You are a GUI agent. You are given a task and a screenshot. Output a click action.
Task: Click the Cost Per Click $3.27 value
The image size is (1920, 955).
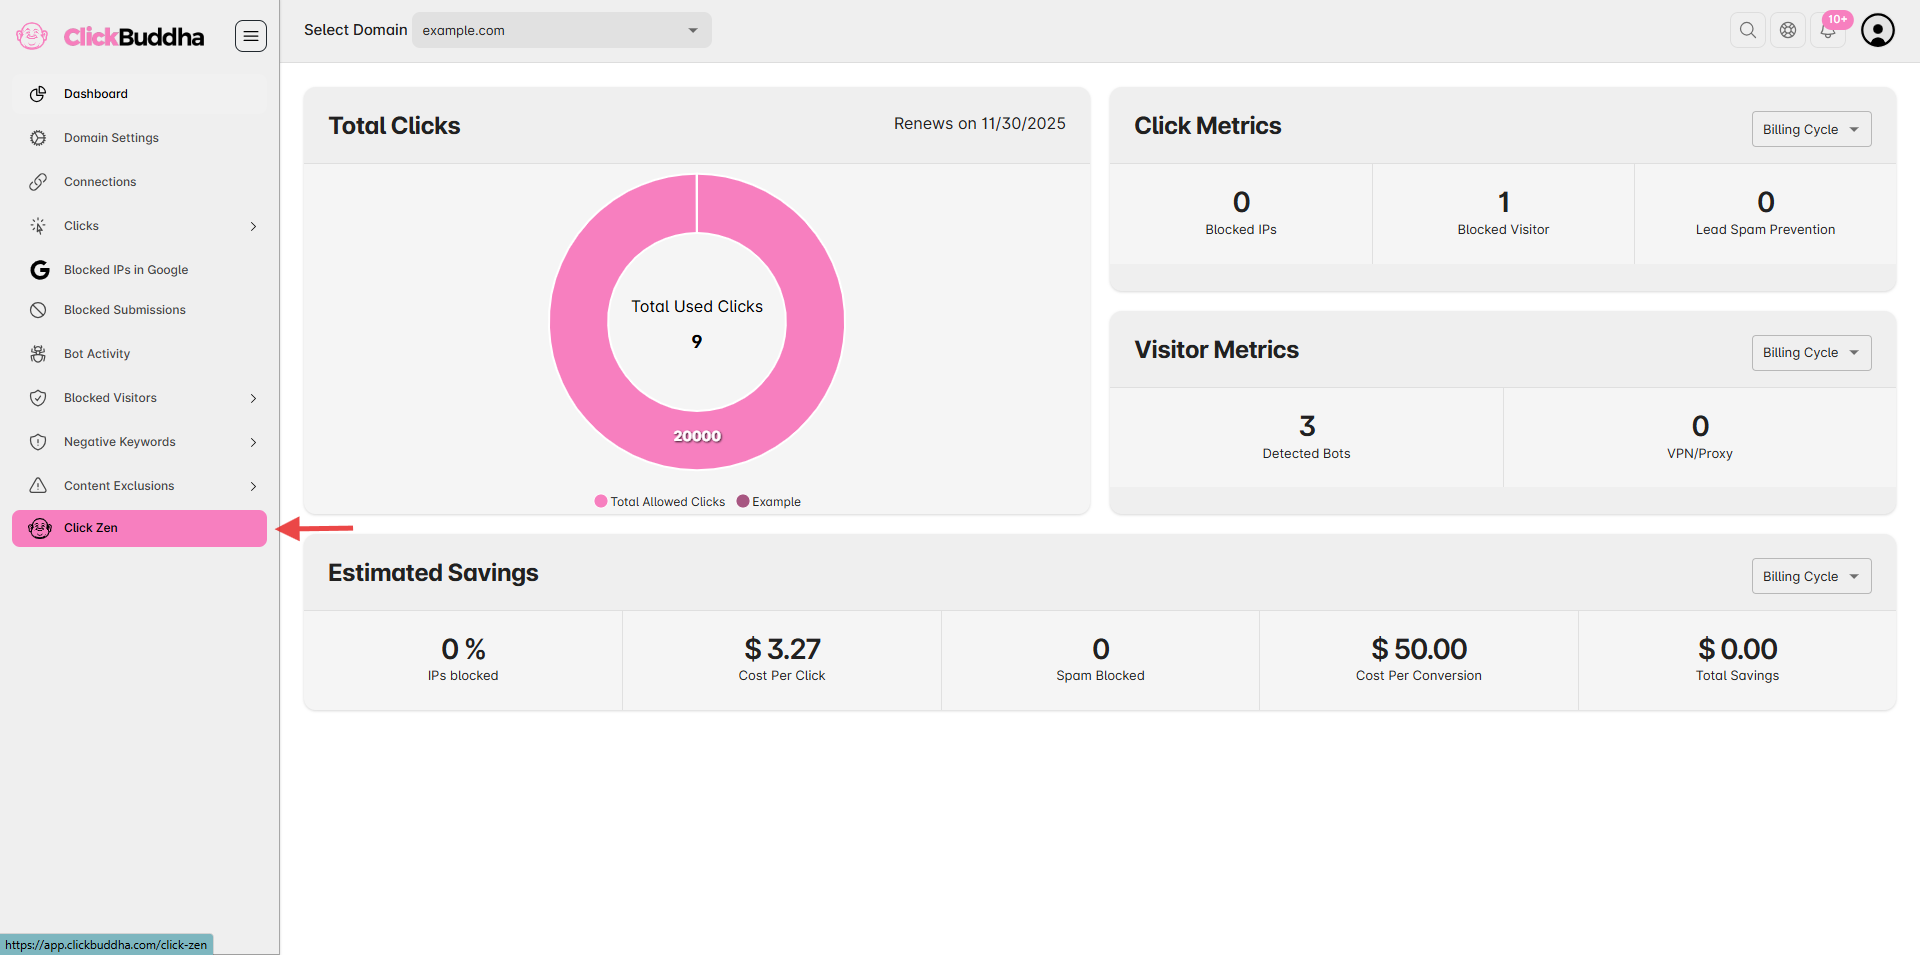pos(782,649)
